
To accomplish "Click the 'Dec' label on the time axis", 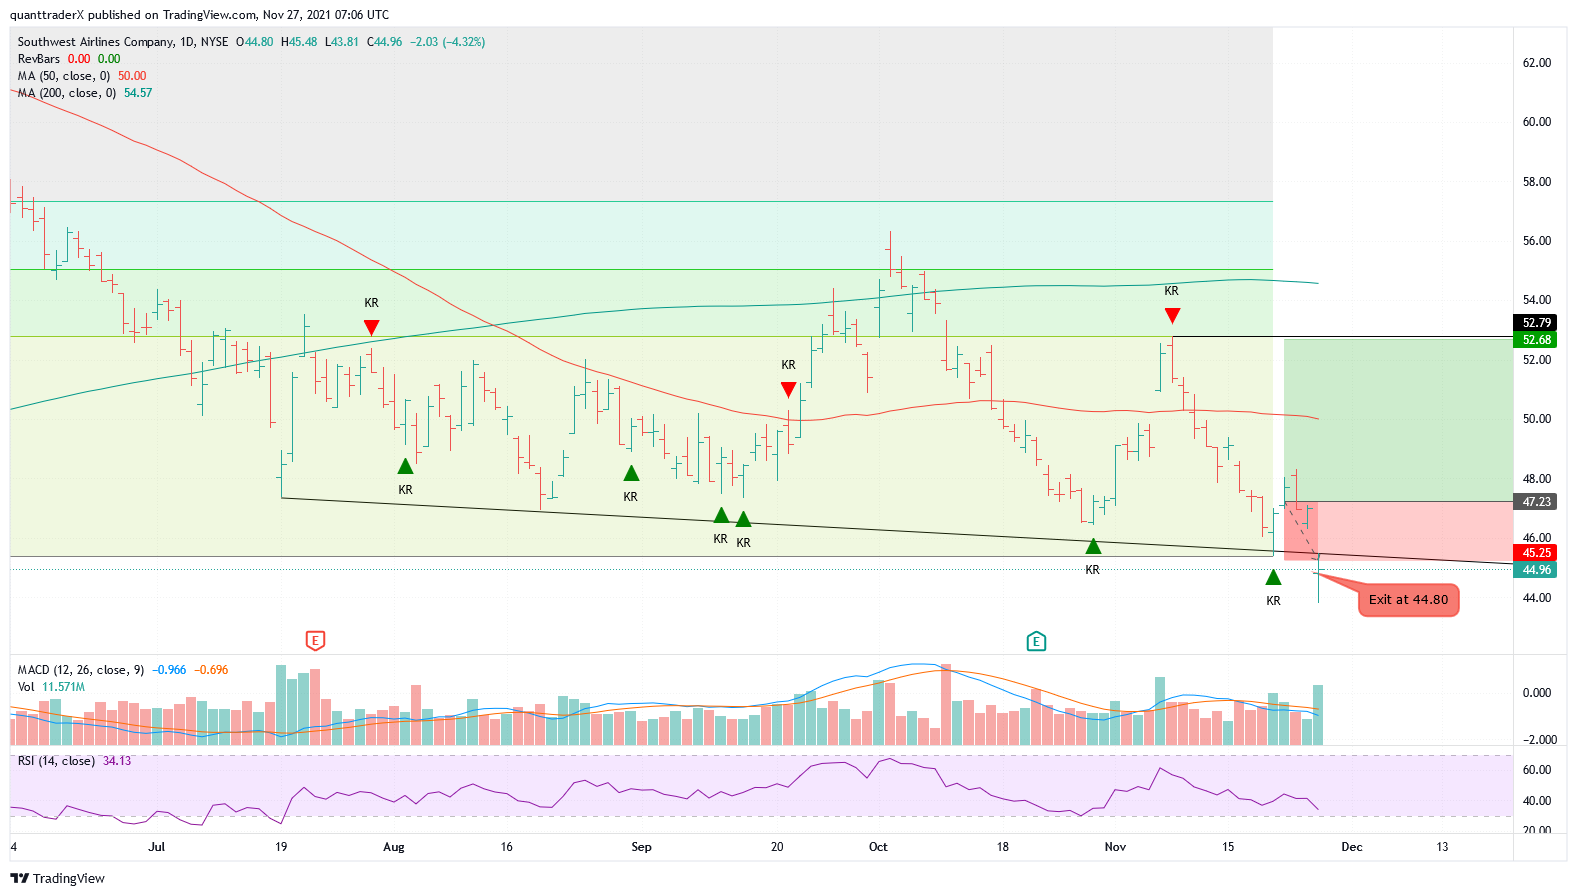I will (x=1352, y=847).
